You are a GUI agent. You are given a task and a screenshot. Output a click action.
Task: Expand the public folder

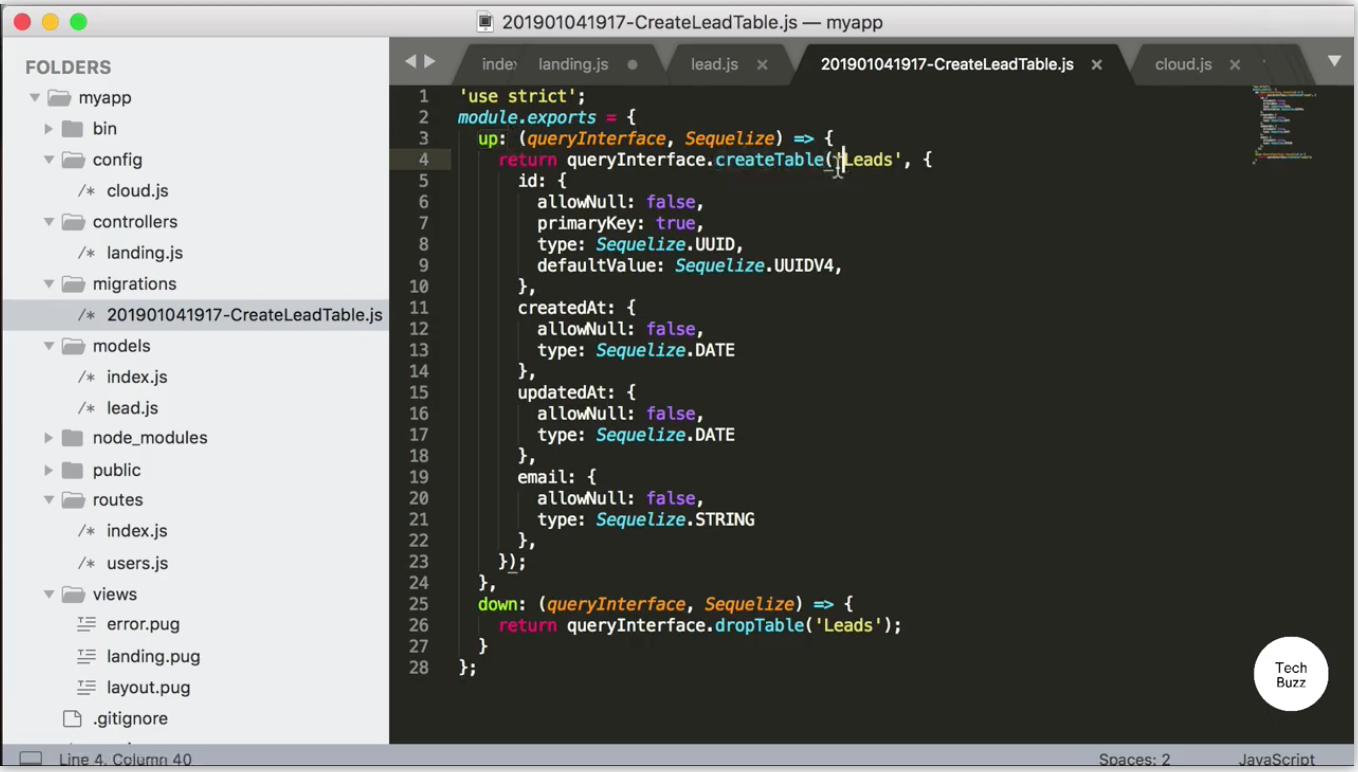[47, 469]
